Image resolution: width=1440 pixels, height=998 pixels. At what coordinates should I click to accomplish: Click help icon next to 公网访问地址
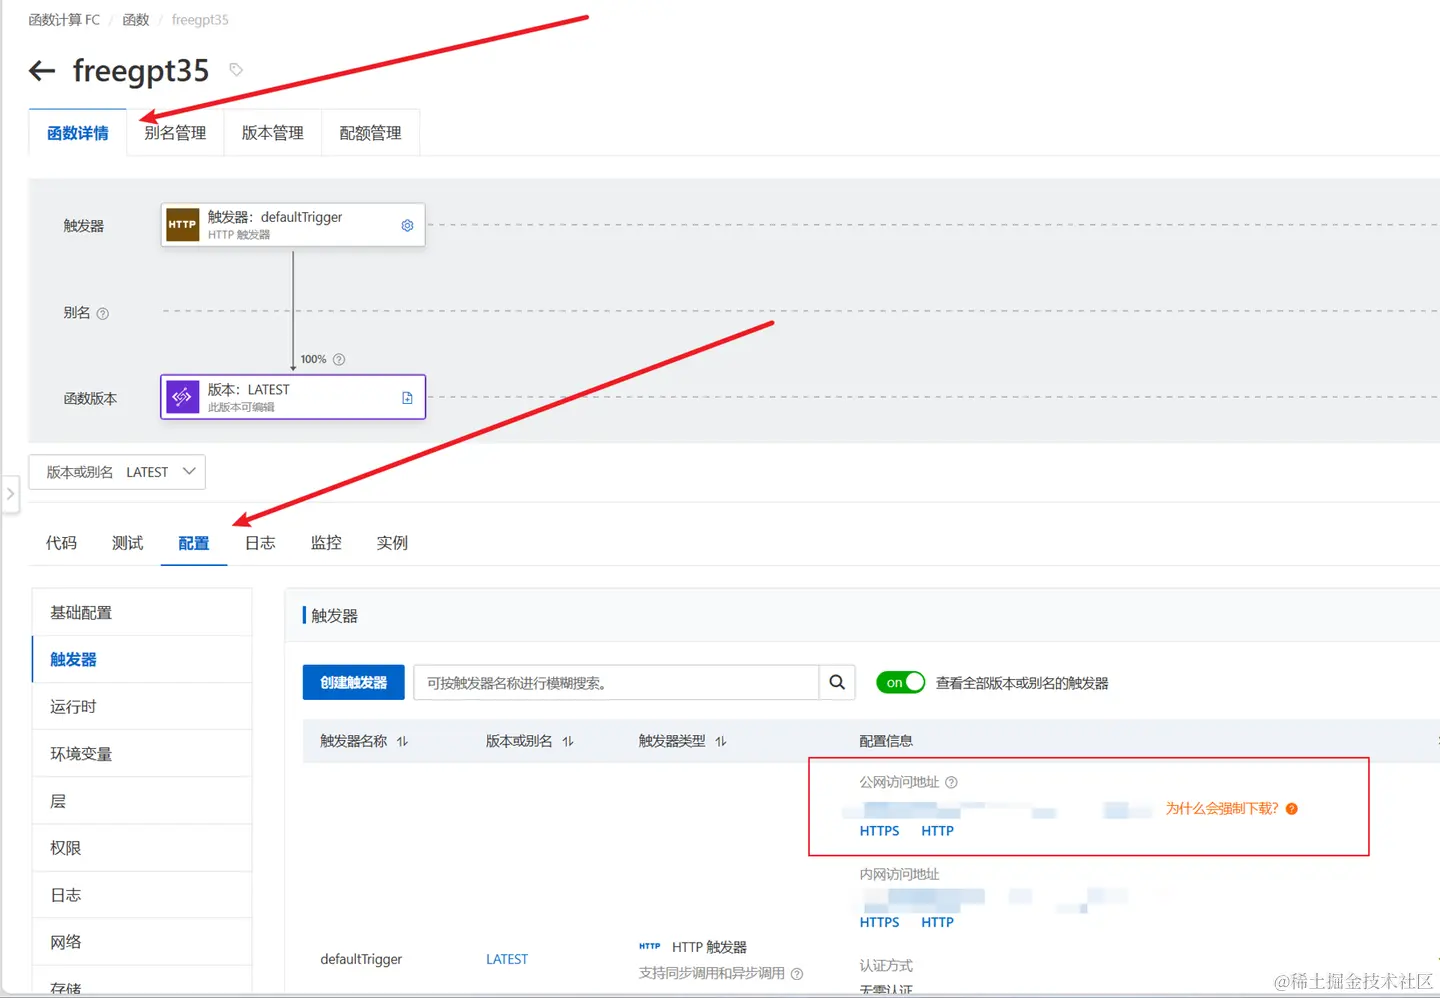951,782
